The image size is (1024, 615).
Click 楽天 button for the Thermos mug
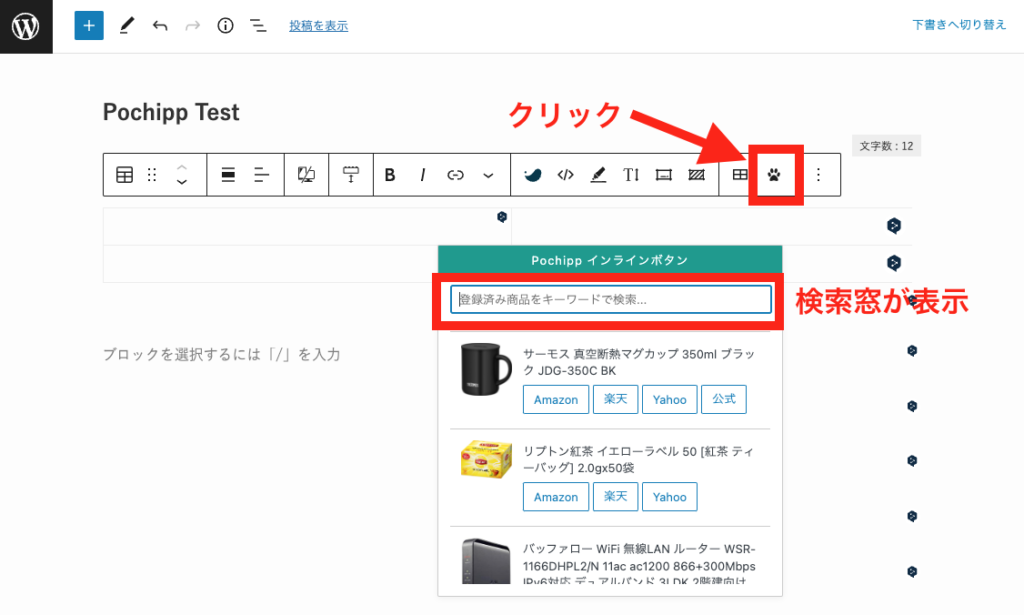[x=615, y=400]
